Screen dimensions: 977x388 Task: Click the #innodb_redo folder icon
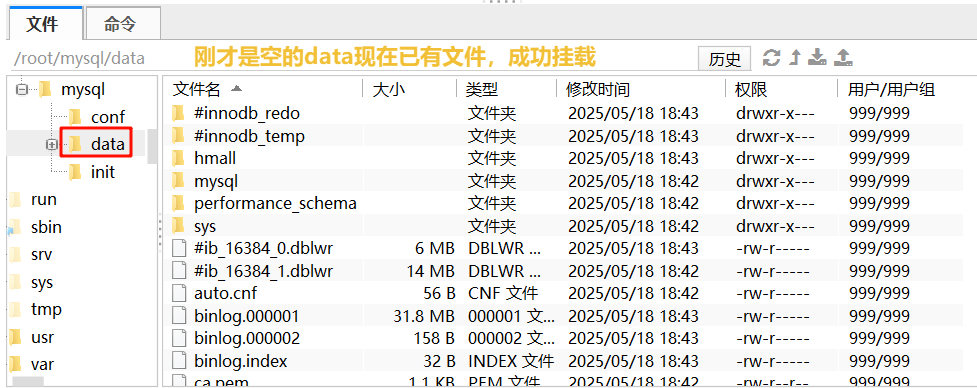tap(179, 113)
